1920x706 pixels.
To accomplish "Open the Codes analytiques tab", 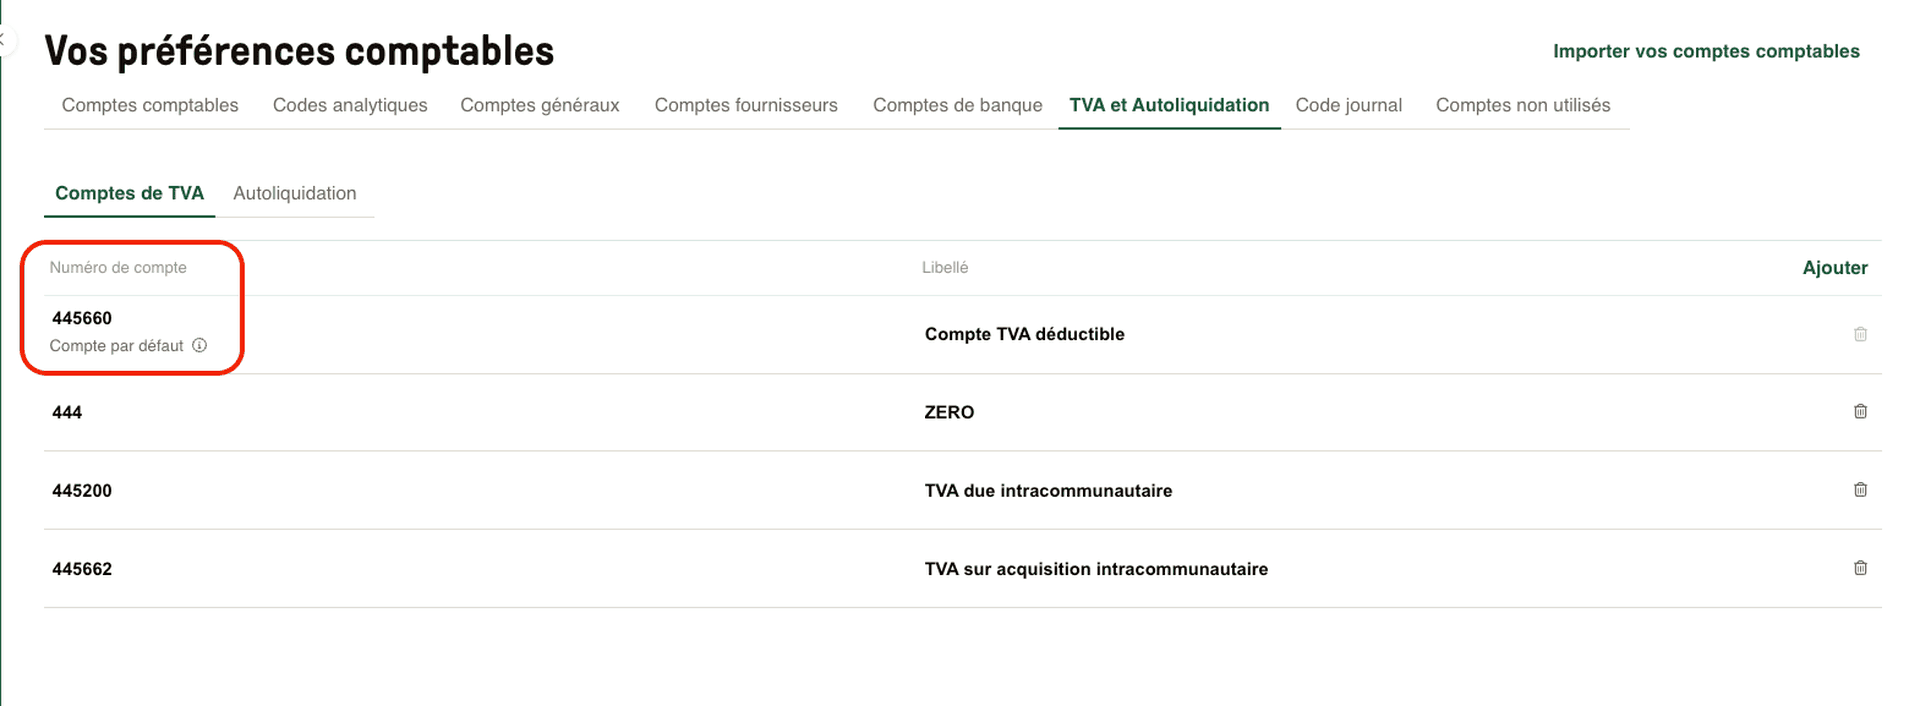I will [350, 105].
